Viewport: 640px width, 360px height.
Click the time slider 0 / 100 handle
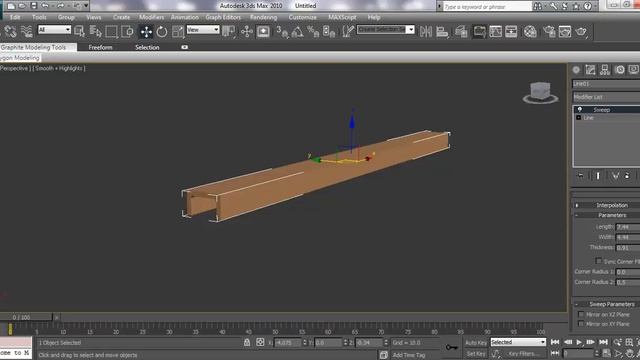(27, 317)
